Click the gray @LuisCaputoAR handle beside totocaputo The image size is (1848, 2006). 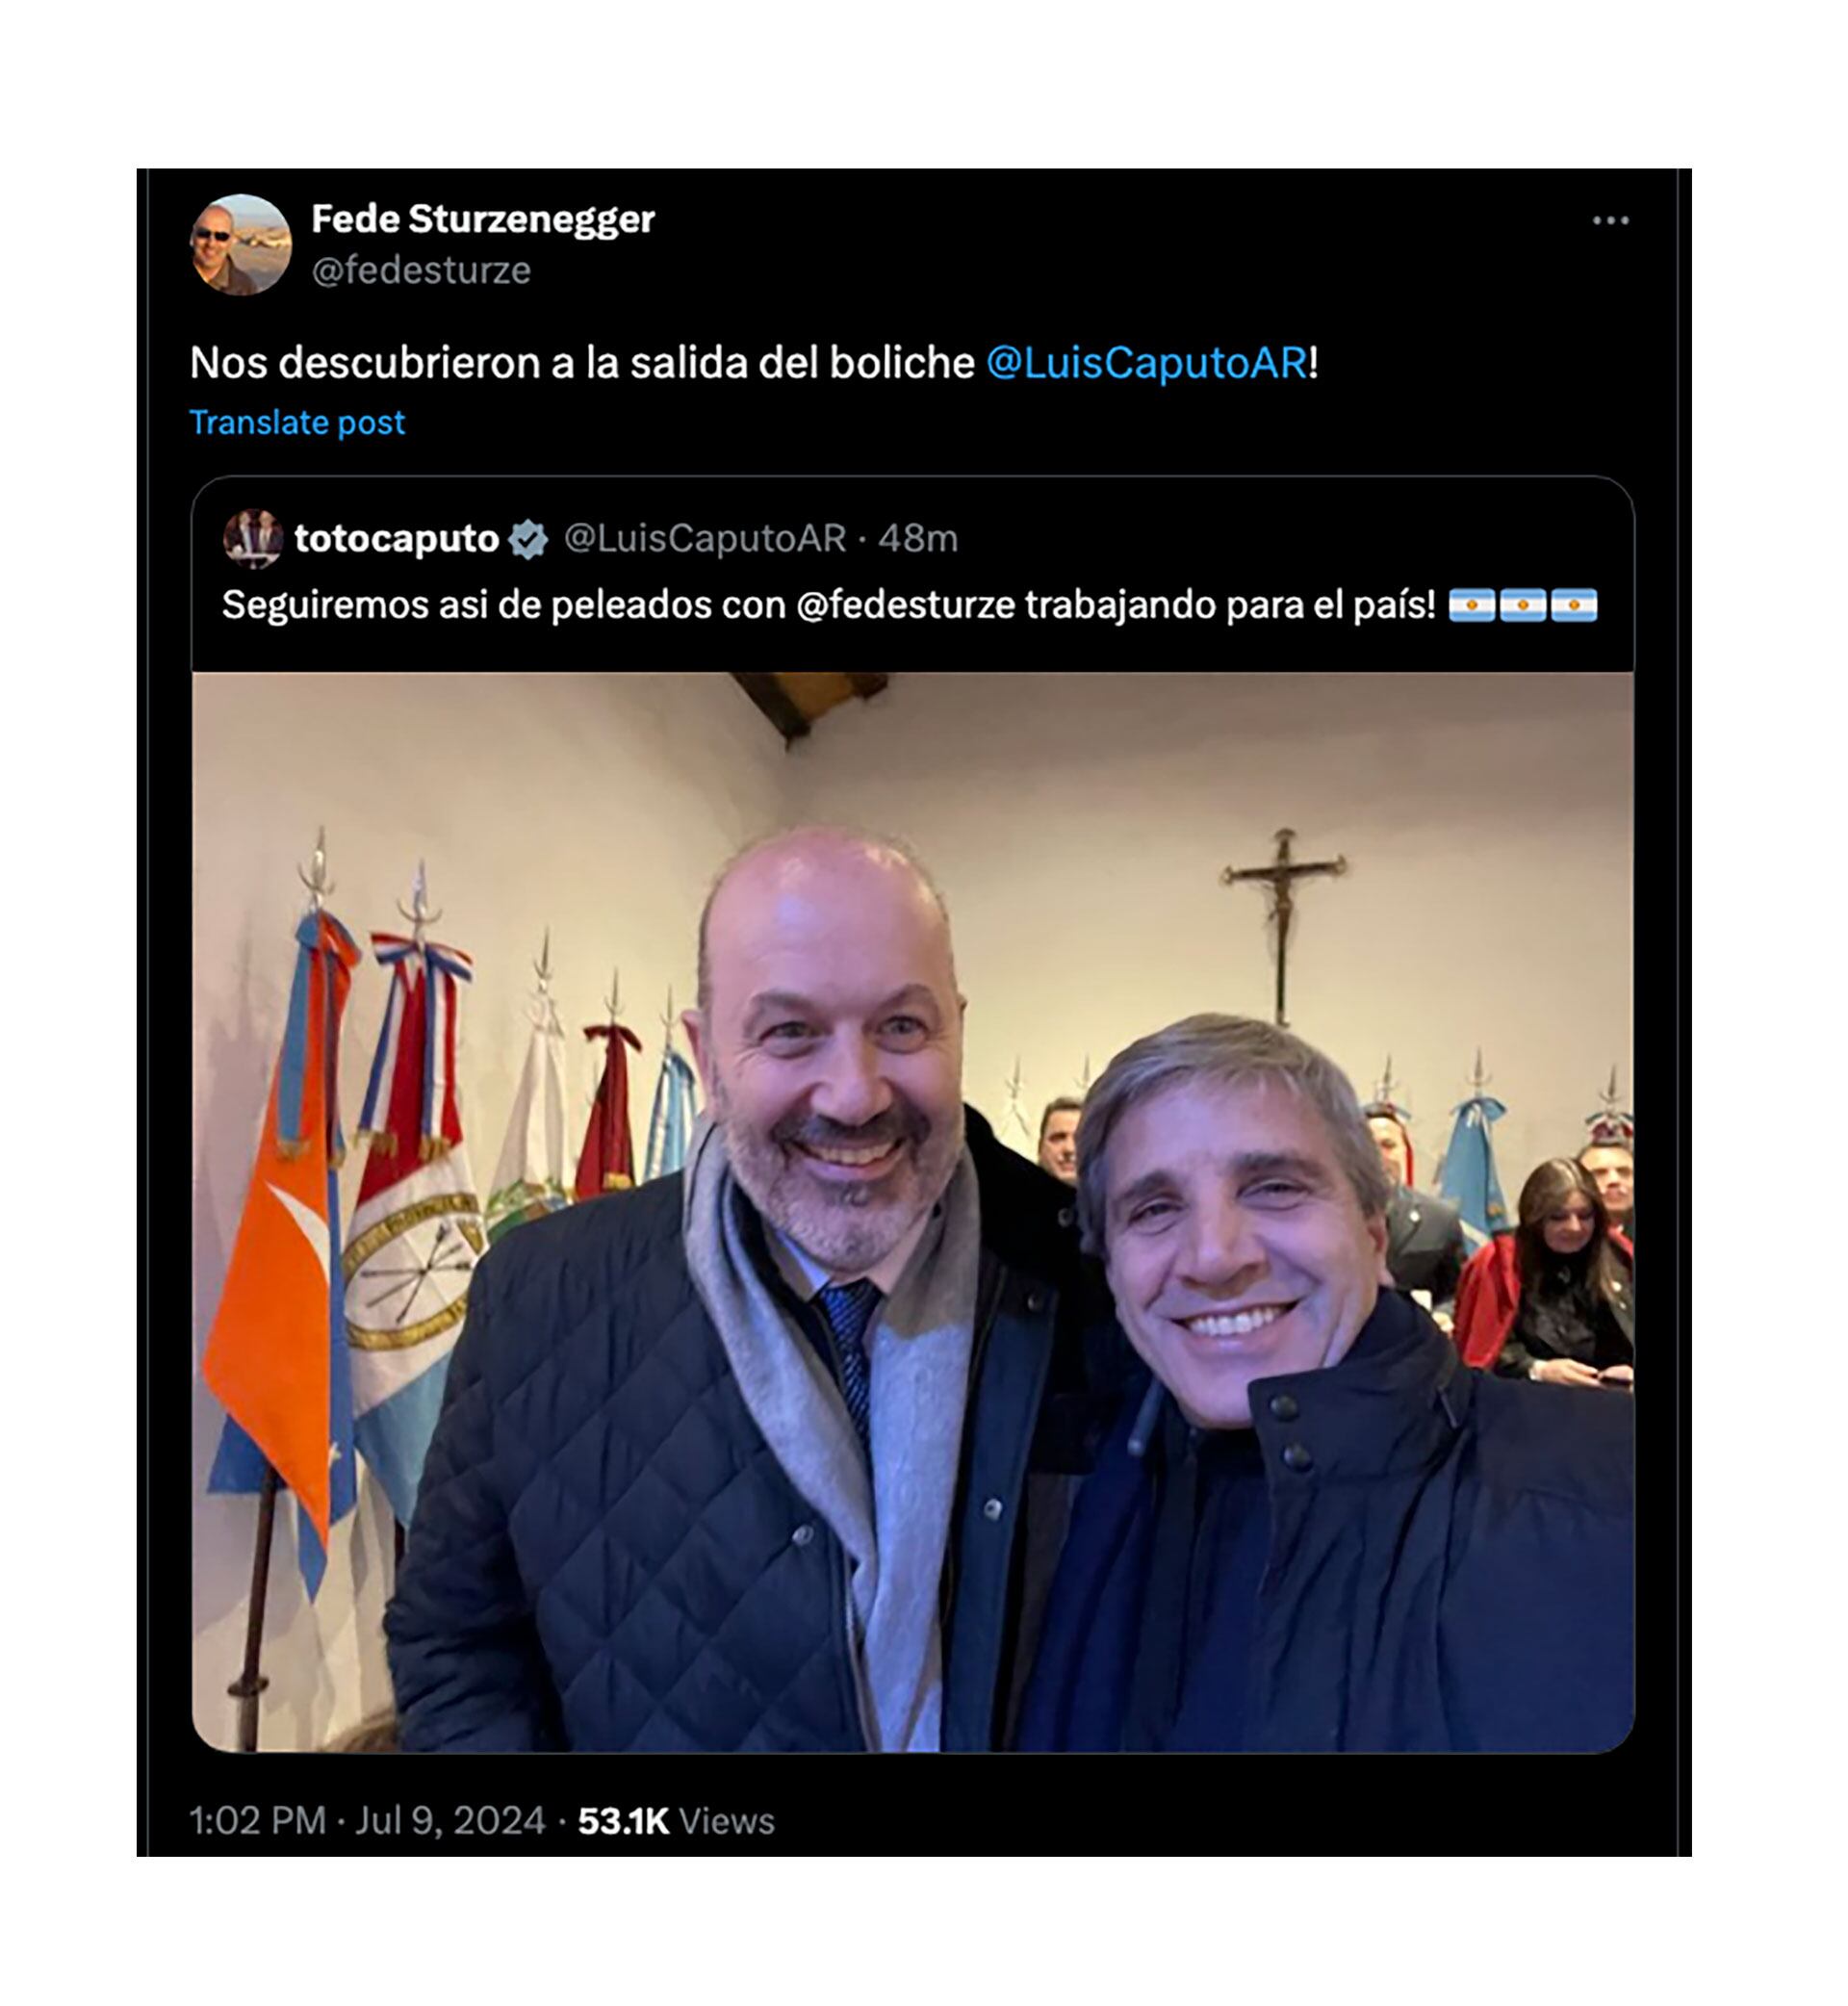pyautogui.click(x=705, y=539)
